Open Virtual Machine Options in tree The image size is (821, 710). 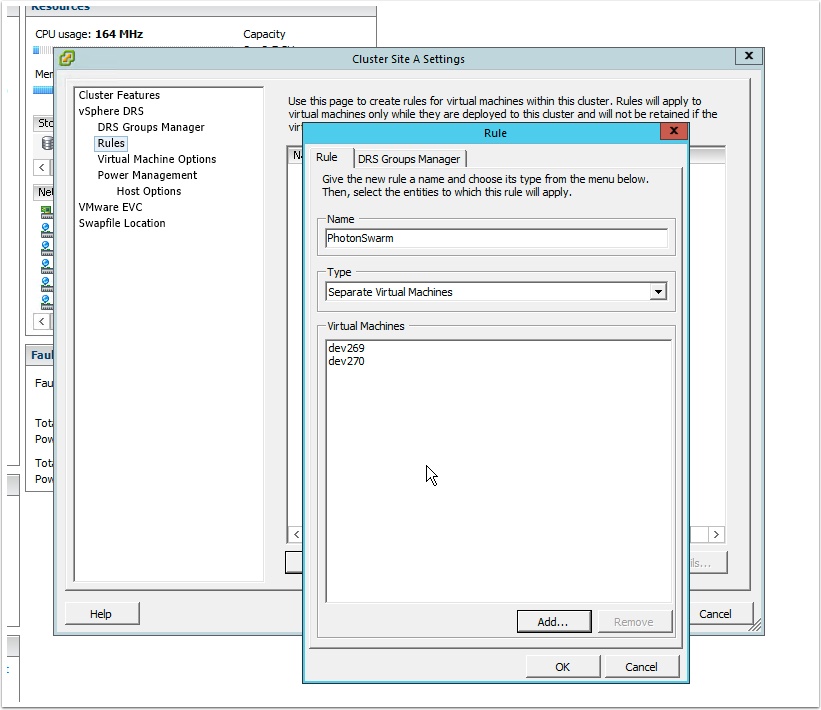pyautogui.click(x=157, y=159)
